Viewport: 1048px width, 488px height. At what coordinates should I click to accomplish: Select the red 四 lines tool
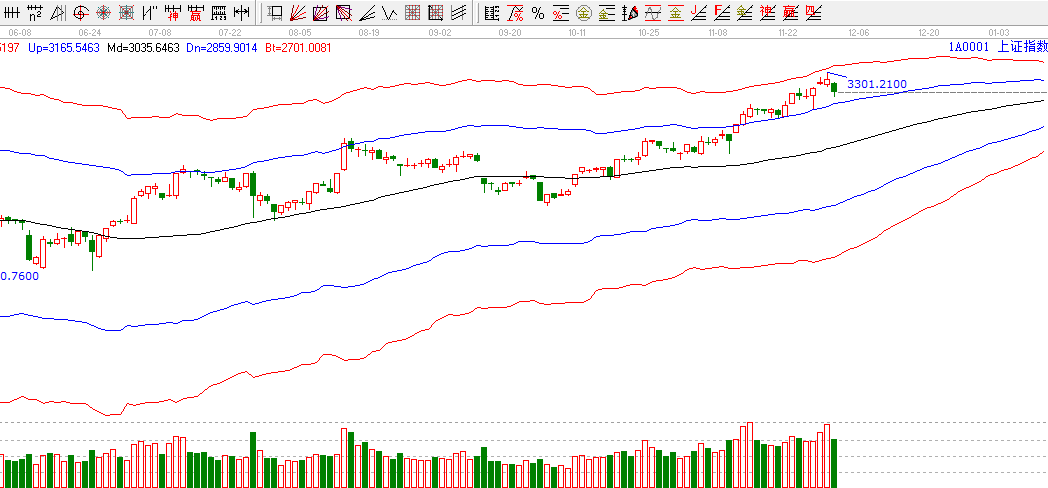tap(813, 13)
